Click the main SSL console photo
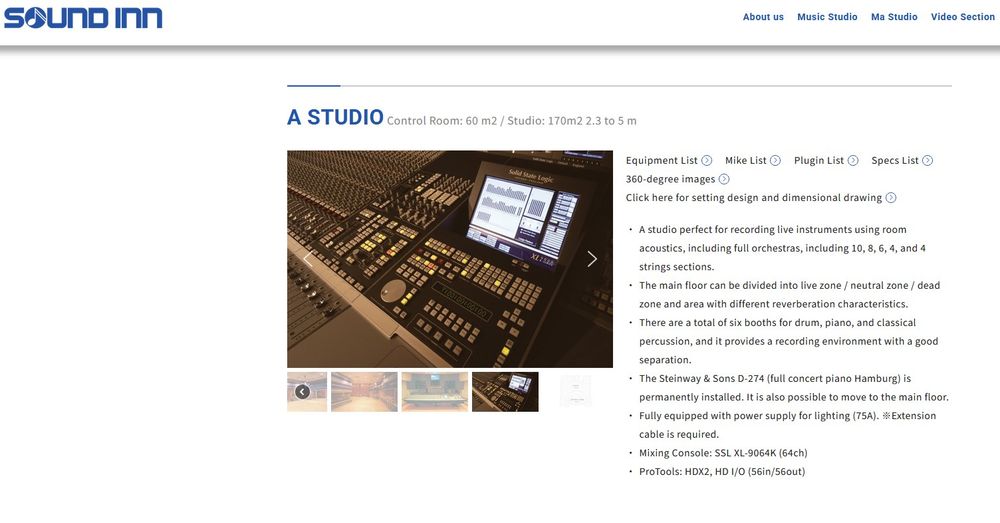The height and width of the screenshot is (523, 1000). point(450,259)
